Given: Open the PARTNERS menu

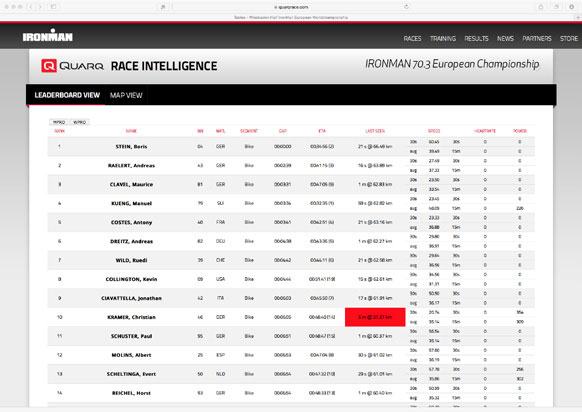Looking at the screenshot, I should click(x=537, y=38).
